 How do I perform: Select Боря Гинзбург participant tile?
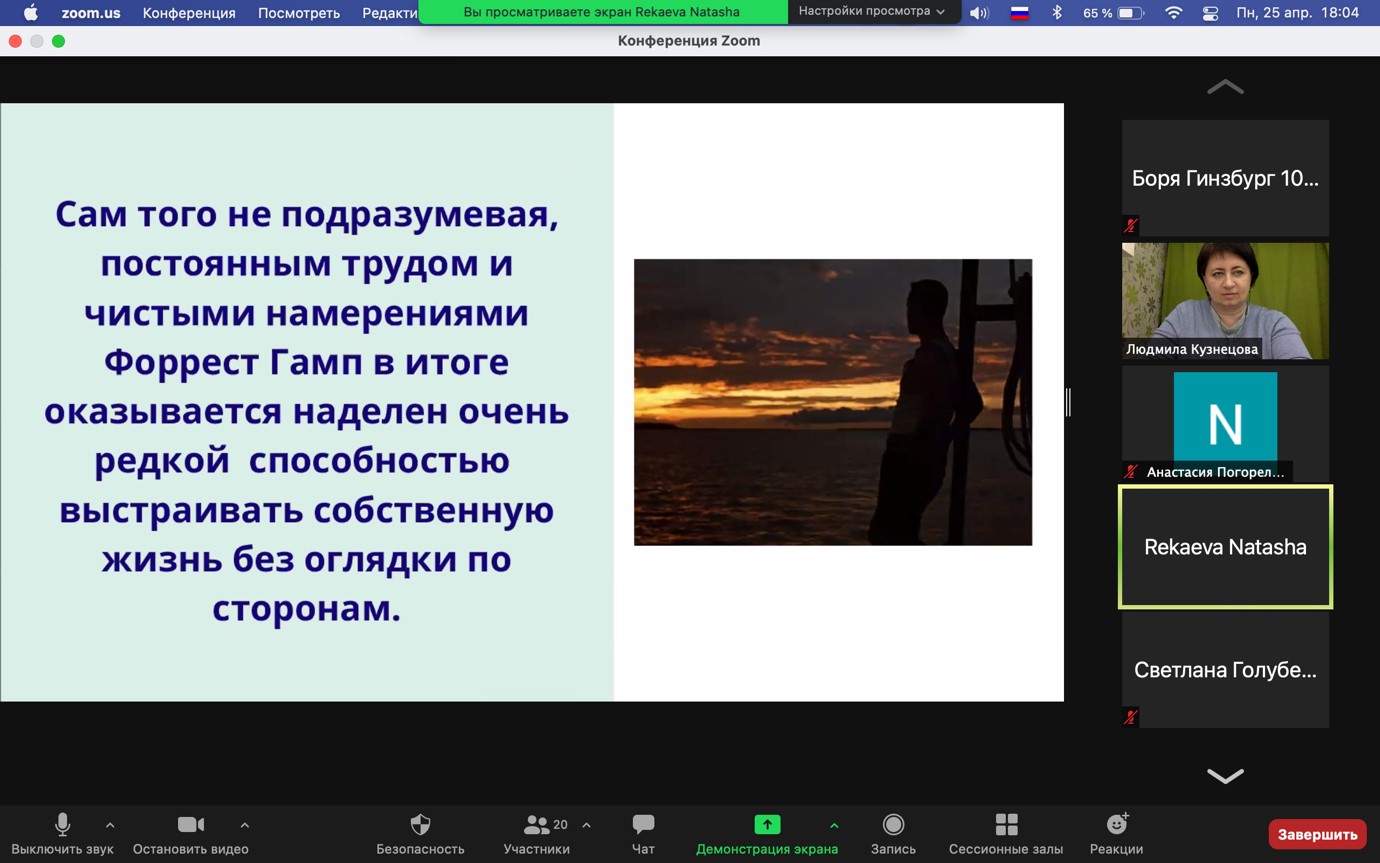pyautogui.click(x=1225, y=178)
